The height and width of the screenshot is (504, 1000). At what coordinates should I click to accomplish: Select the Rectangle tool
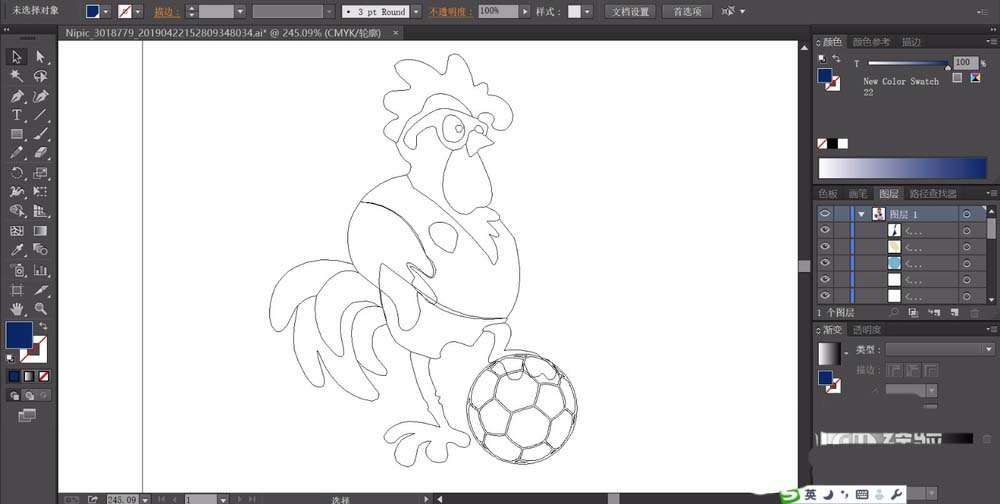point(17,135)
